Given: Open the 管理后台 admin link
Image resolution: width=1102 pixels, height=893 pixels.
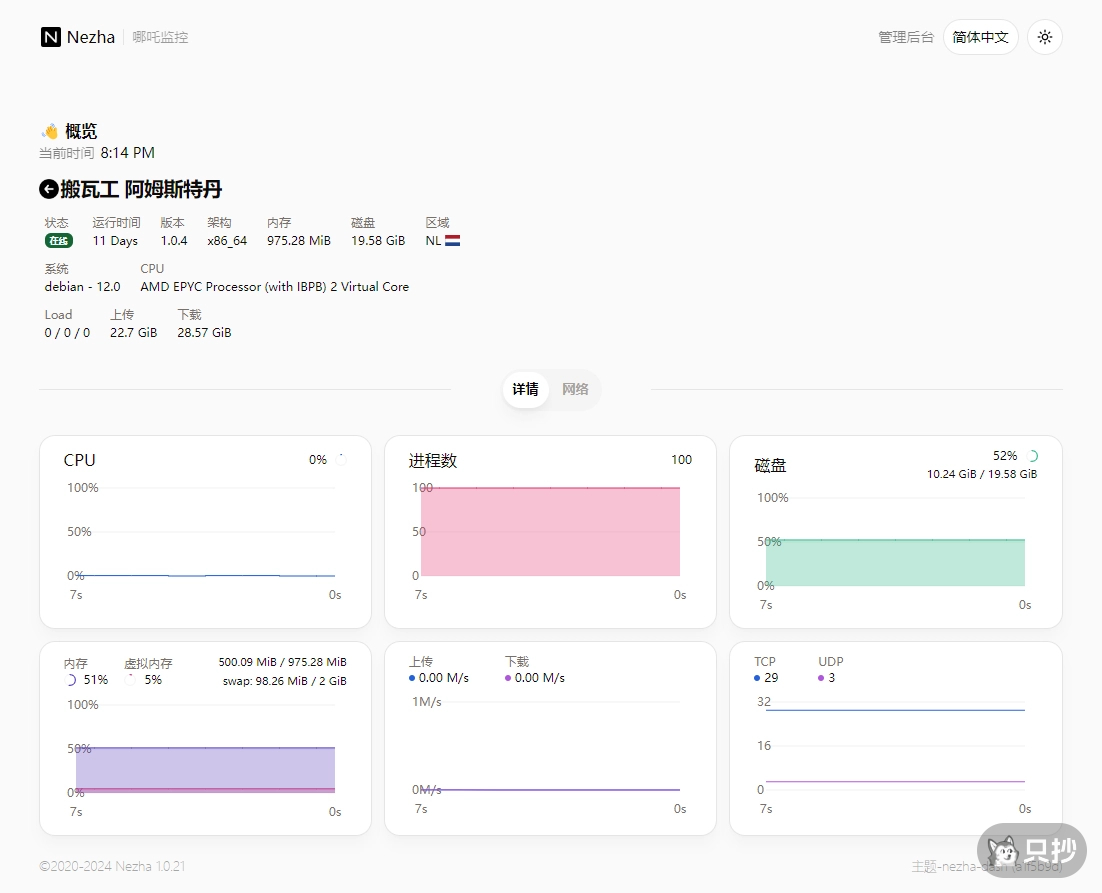Looking at the screenshot, I should [905, 37].
